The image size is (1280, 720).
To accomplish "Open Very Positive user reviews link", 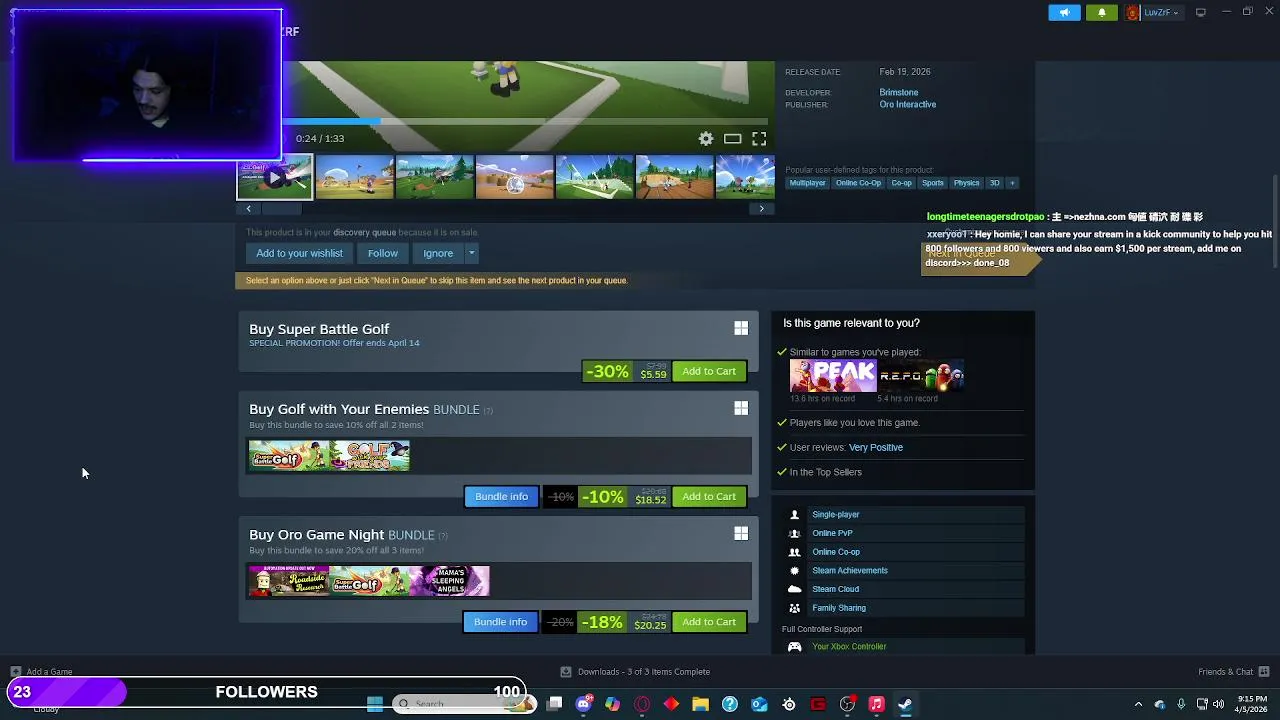I will click(x=875, y=447).
